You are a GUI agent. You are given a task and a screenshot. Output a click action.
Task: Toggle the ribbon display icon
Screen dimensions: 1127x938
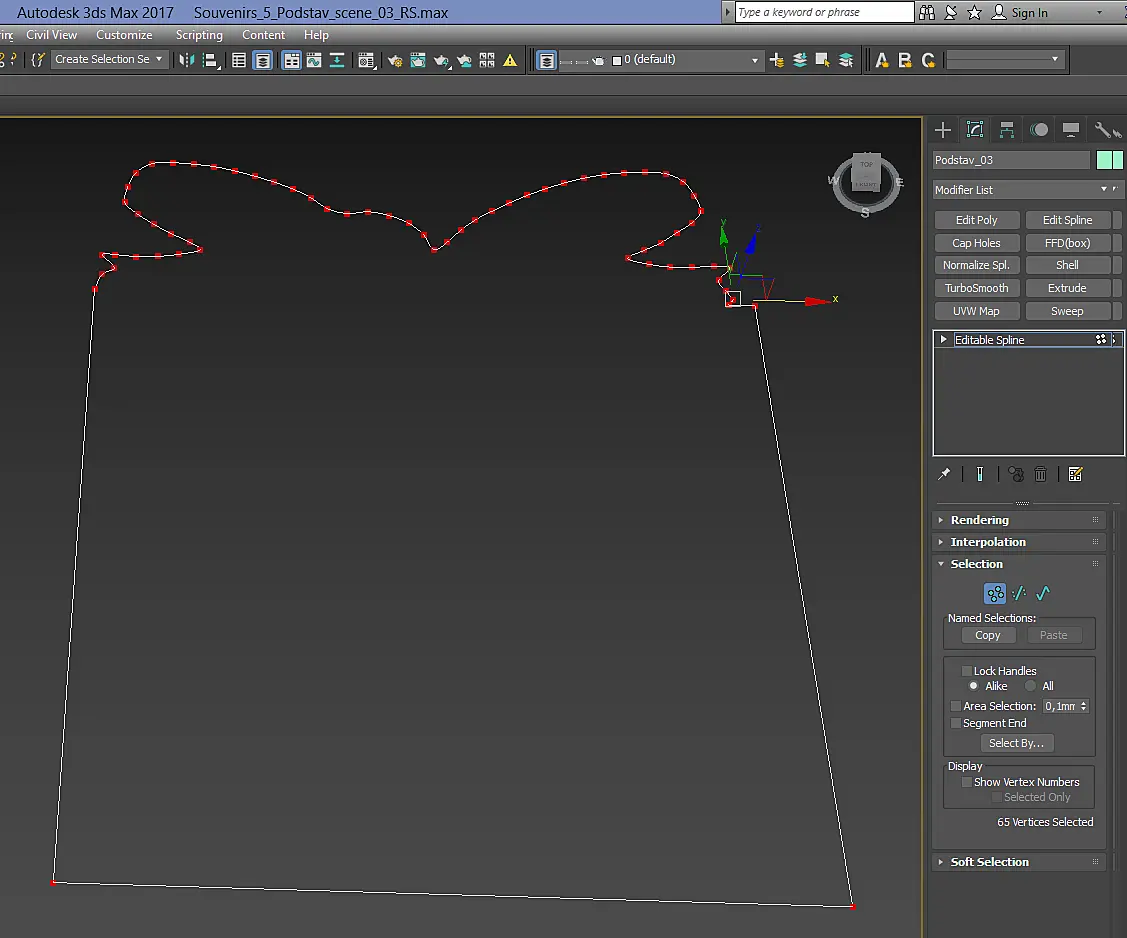(x=291, y=60)
